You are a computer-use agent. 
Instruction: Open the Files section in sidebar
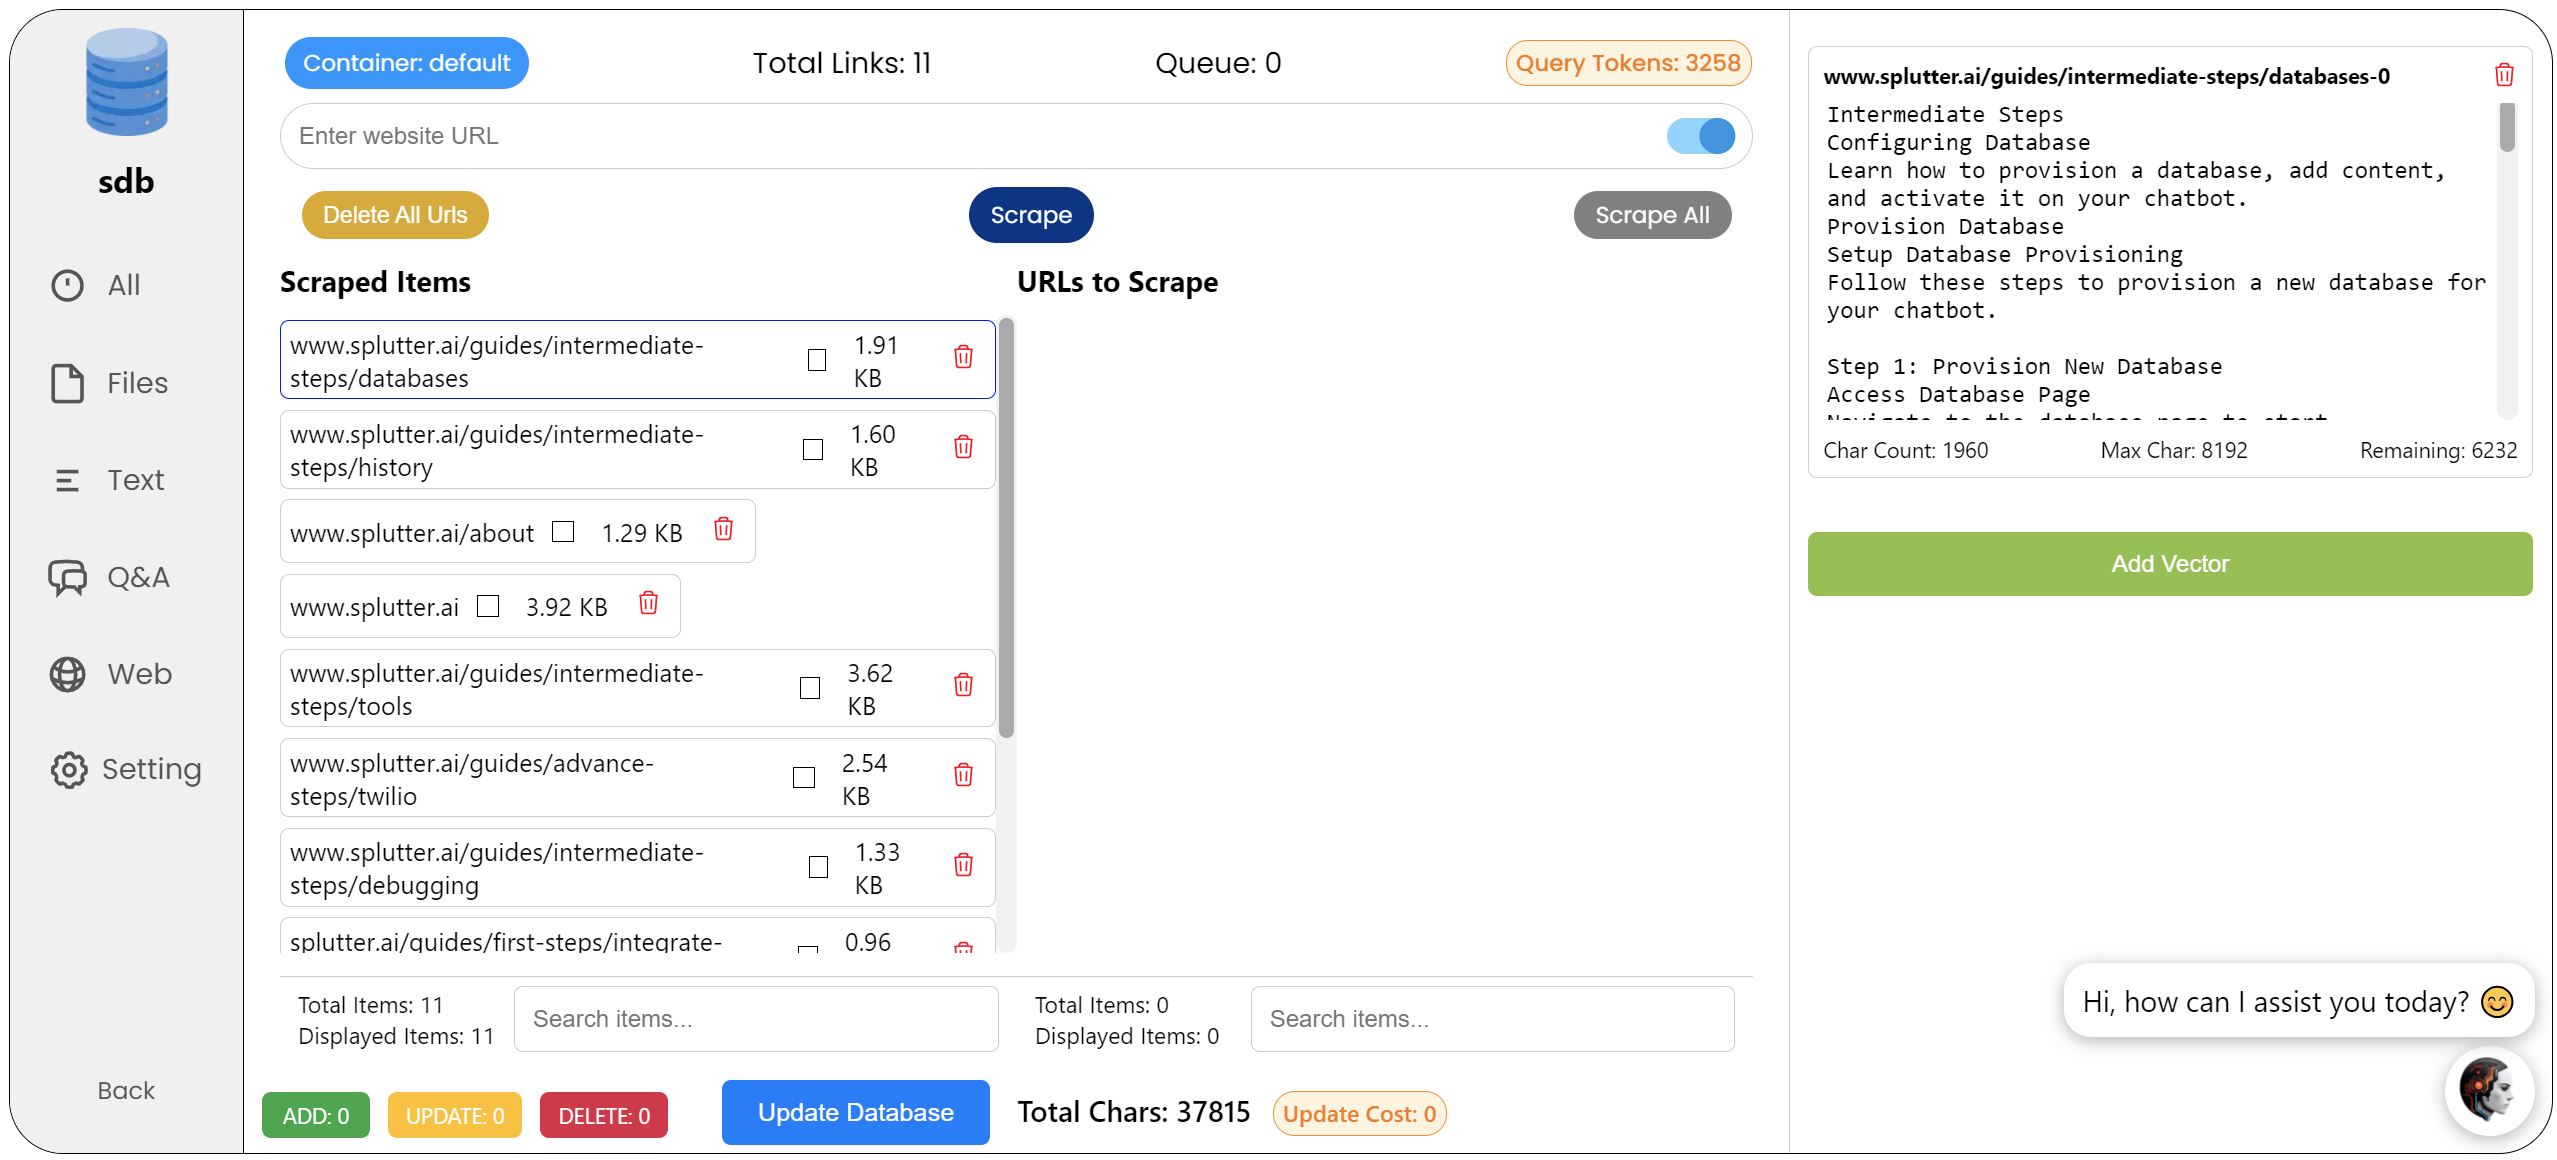[x=109, y=383]
